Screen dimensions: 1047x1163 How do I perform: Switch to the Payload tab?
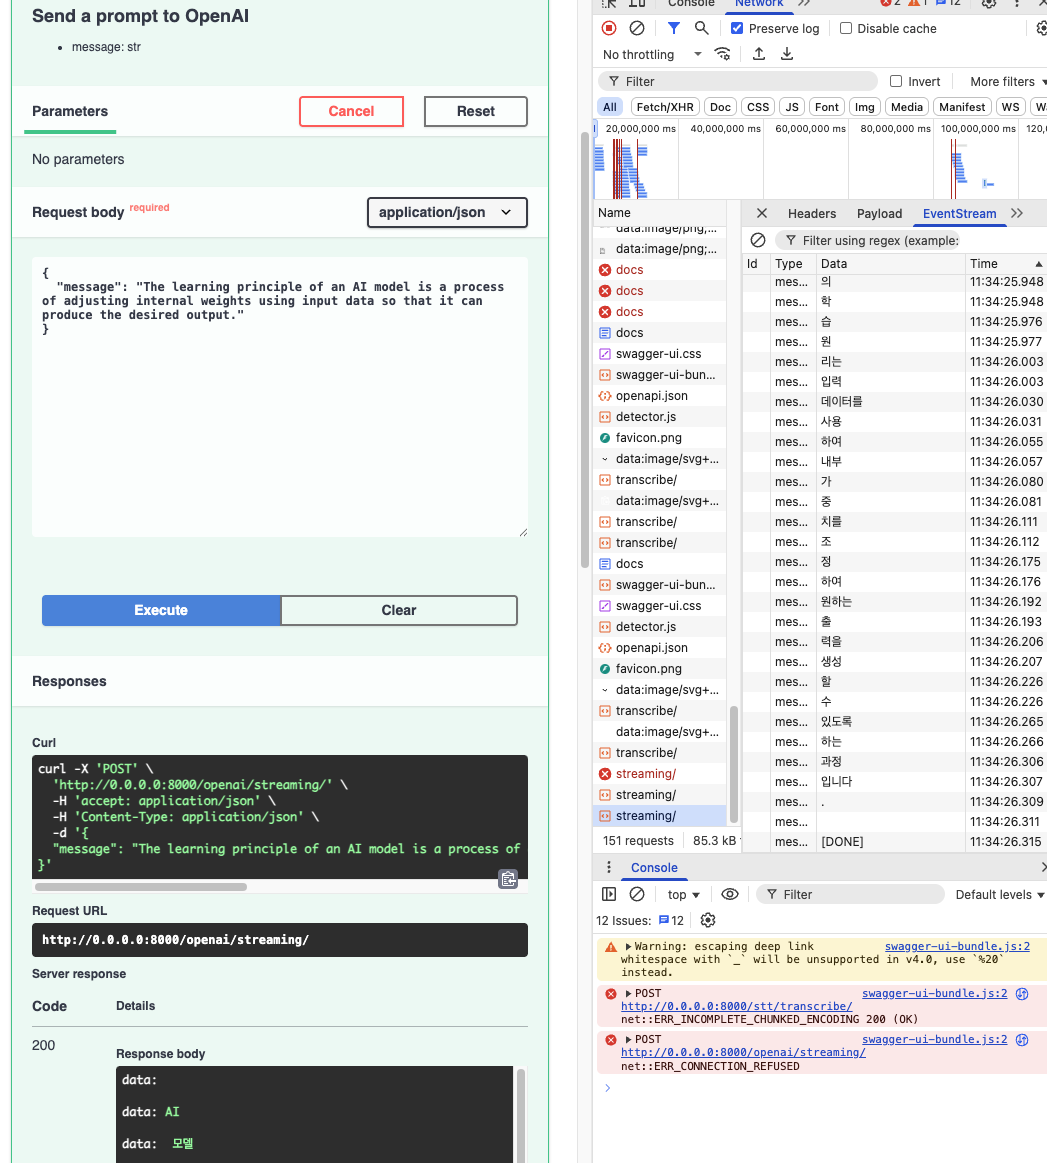[879, 213]
